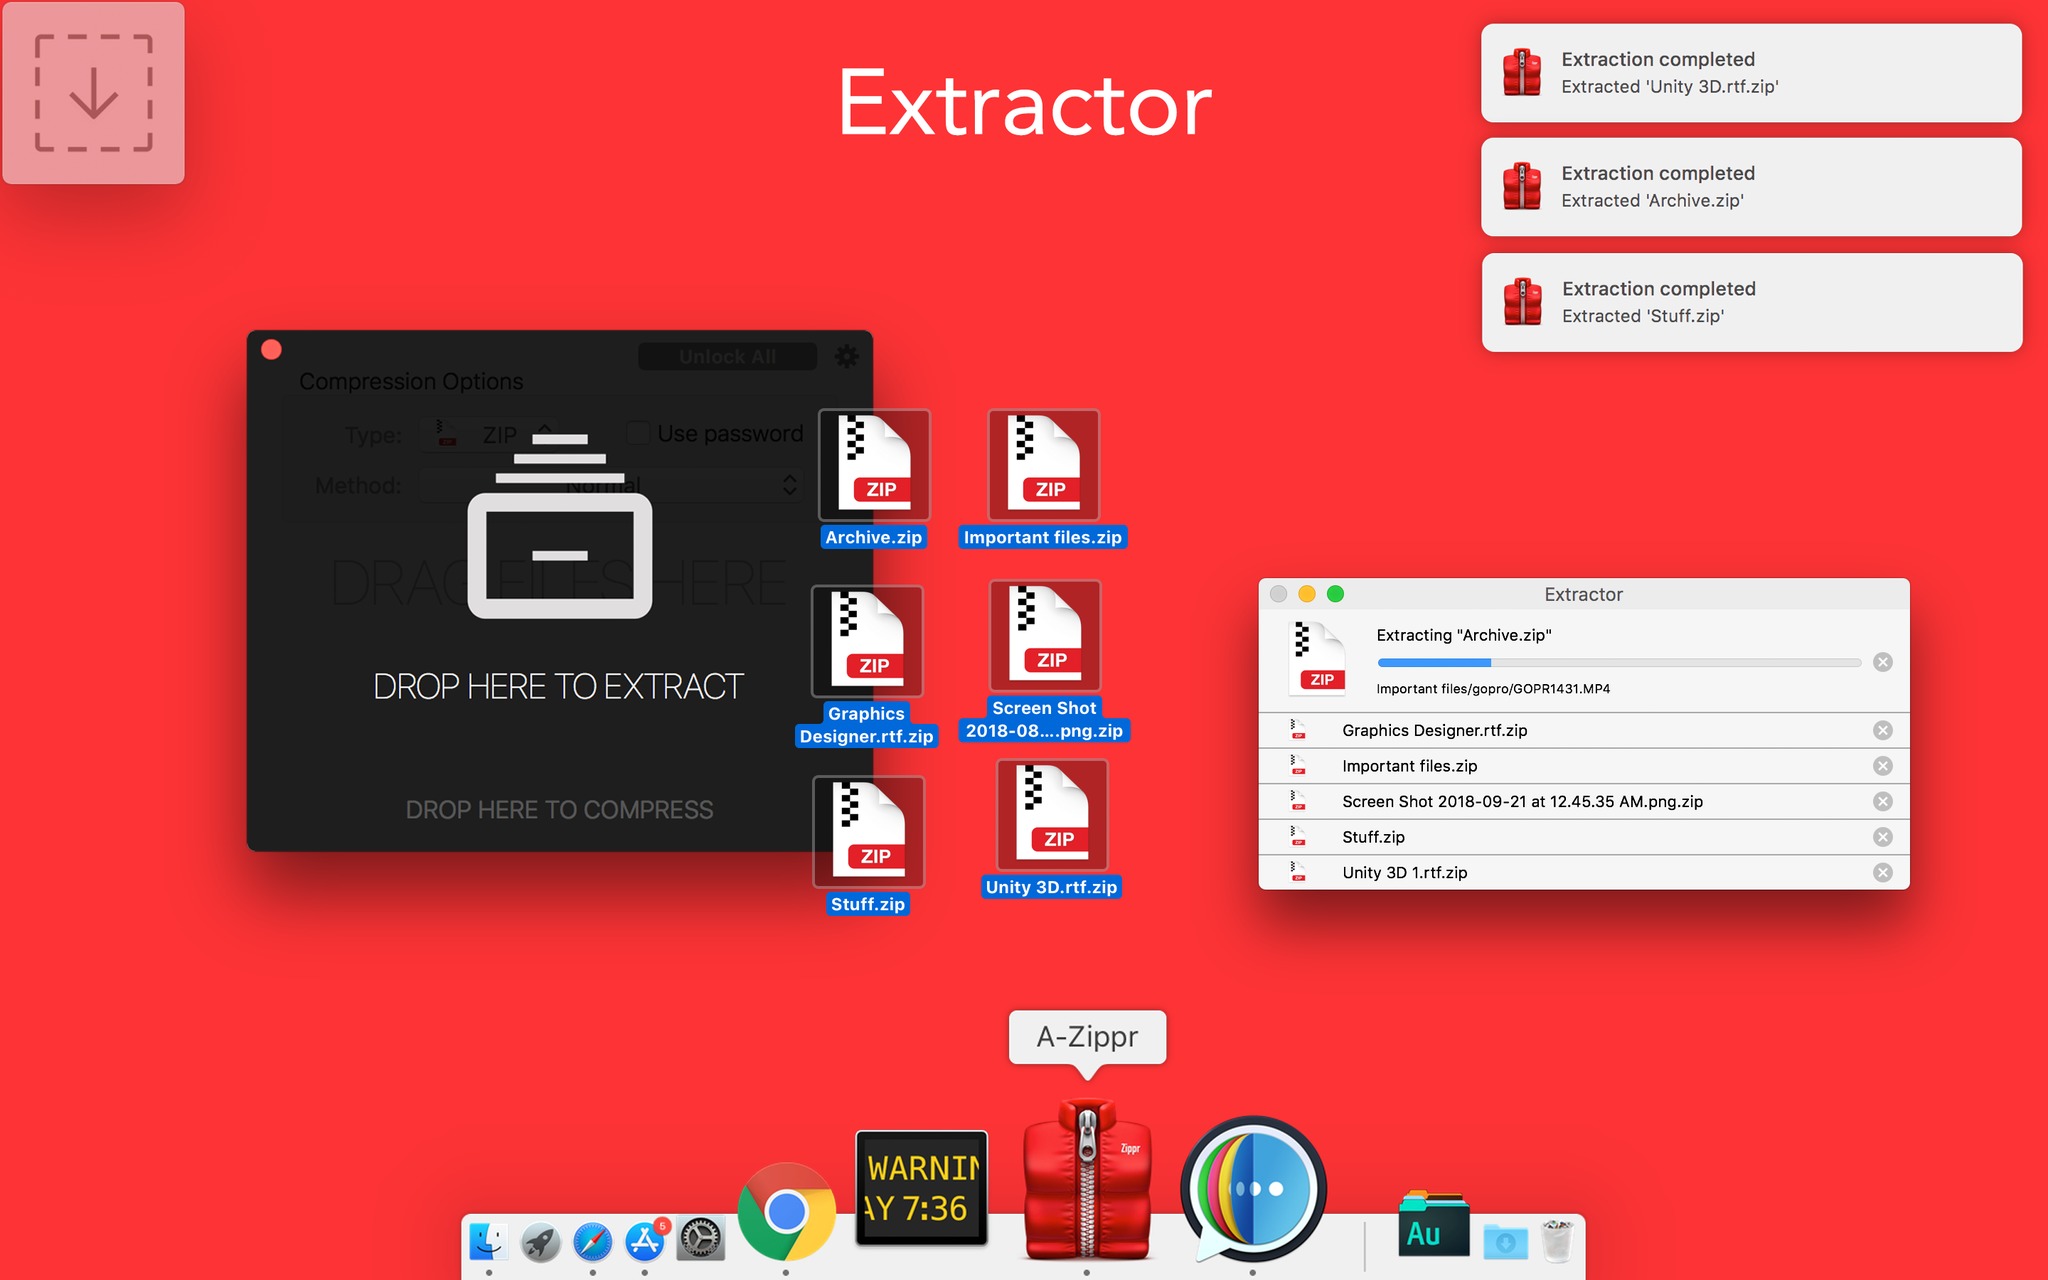The width and height of the screenshot is (2048, 1280).
Task: Cancel extraction of Archive.zip
Action: pyautogui.click(x=1884, y=661)
